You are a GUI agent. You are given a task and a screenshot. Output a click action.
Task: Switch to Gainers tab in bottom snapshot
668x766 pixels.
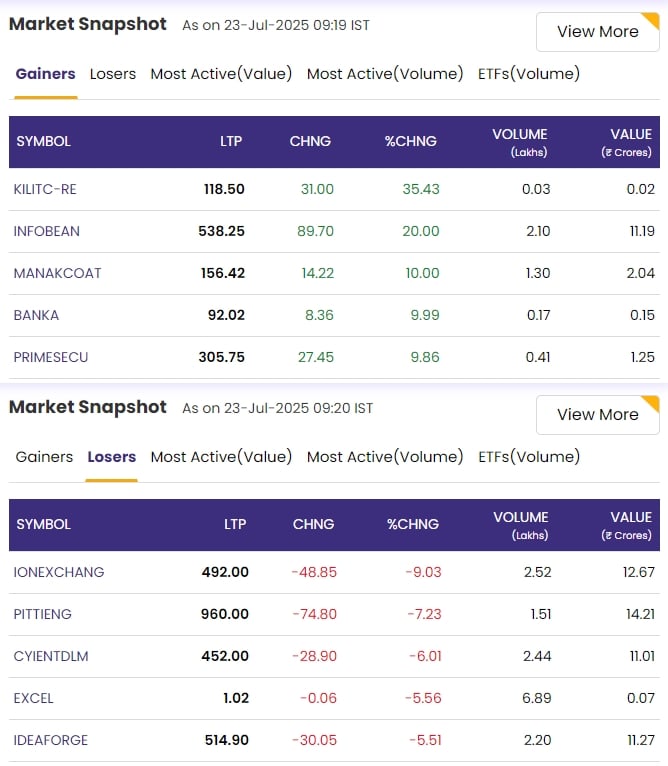coord(44,457)
